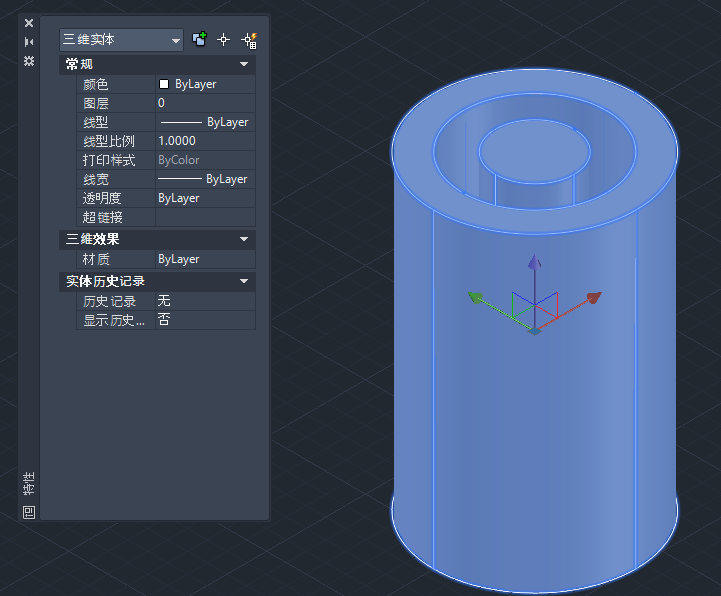Viewport: 721px width, 596px height.
Task: Open the Quick Select icon
Action: pyautogui.click(x=249, y=40)
